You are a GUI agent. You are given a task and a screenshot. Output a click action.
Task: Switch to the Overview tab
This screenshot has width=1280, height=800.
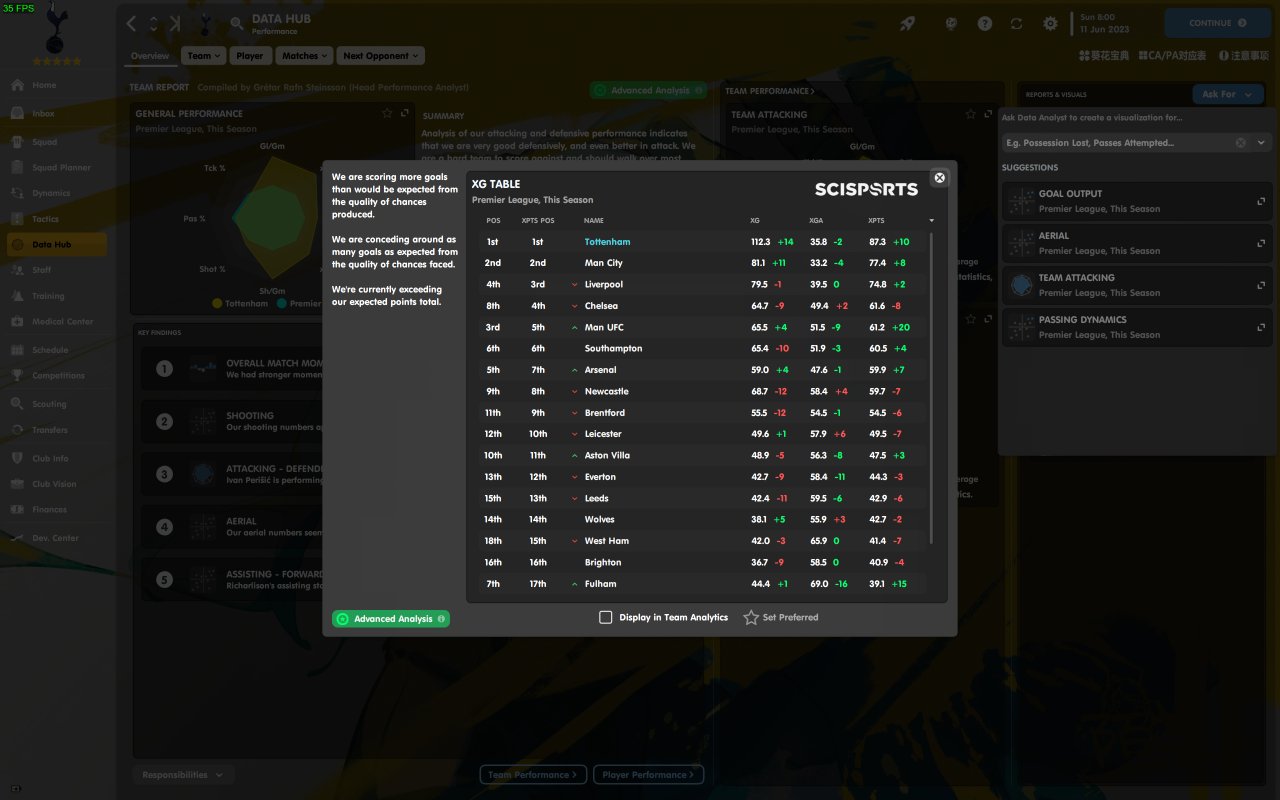click(x=150, y=56)
